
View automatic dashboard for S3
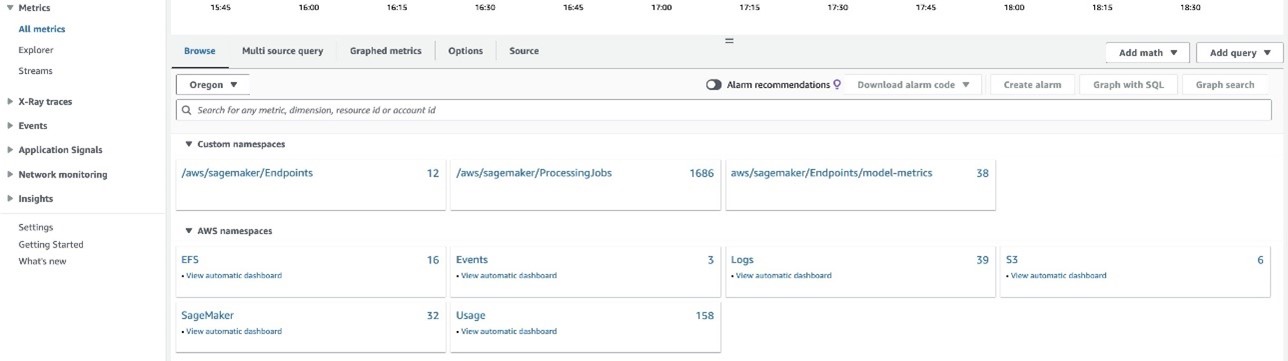[1059, 276]
